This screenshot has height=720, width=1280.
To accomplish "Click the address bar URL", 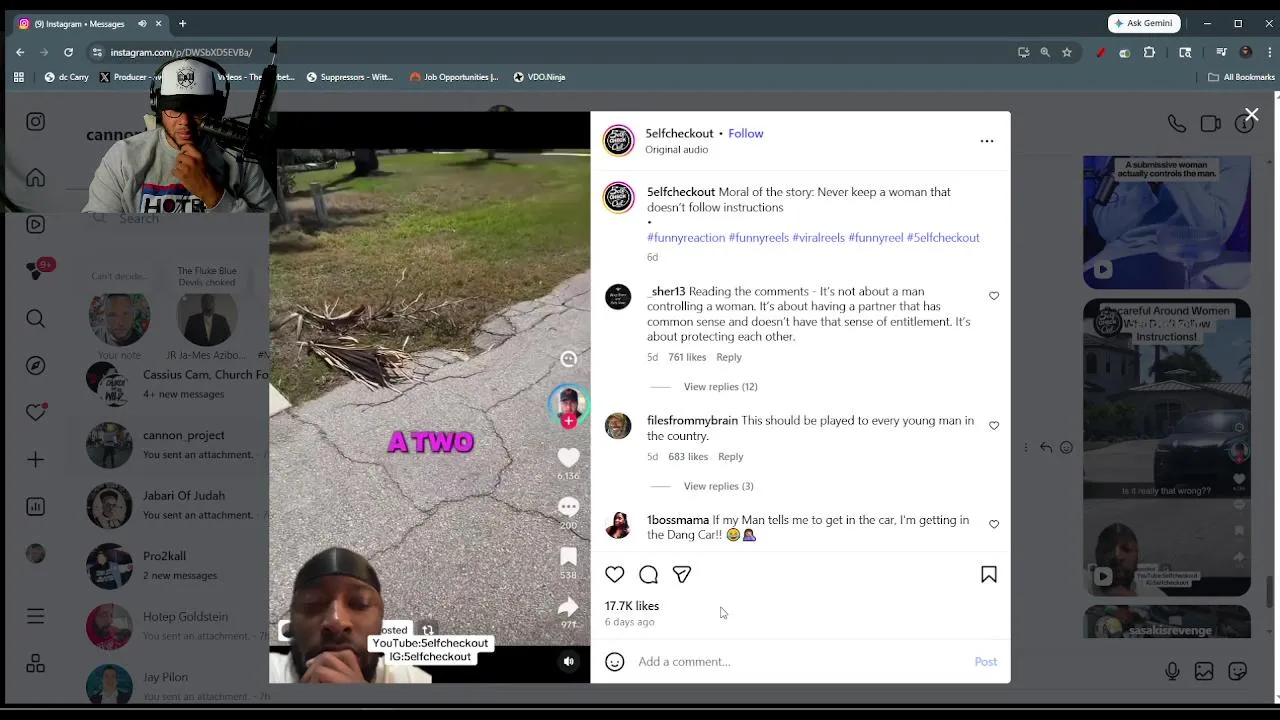I will click(x=181, y=52).
